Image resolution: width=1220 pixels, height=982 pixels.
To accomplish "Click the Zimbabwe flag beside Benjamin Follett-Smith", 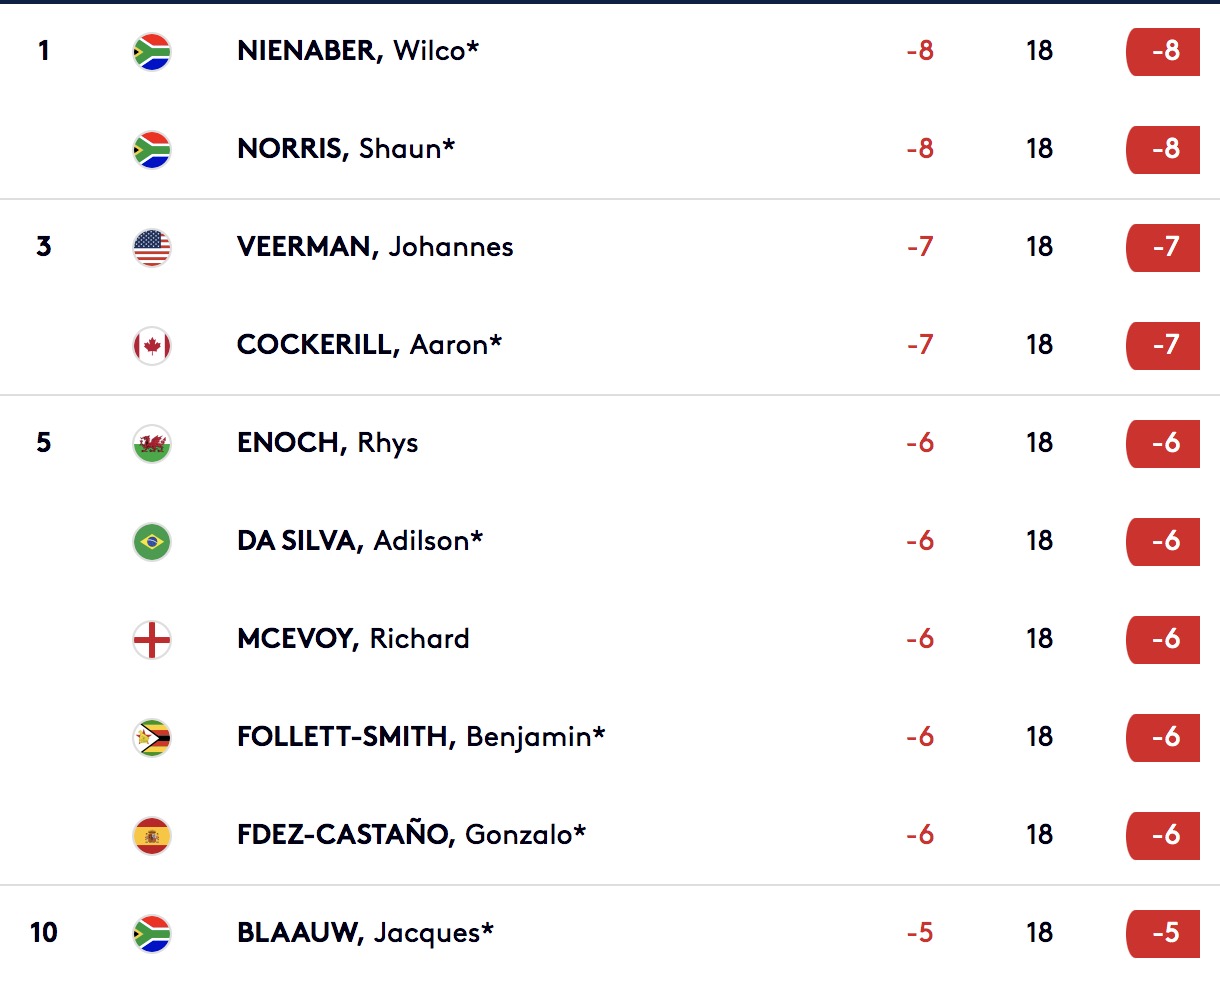I will tap(152, 737).
